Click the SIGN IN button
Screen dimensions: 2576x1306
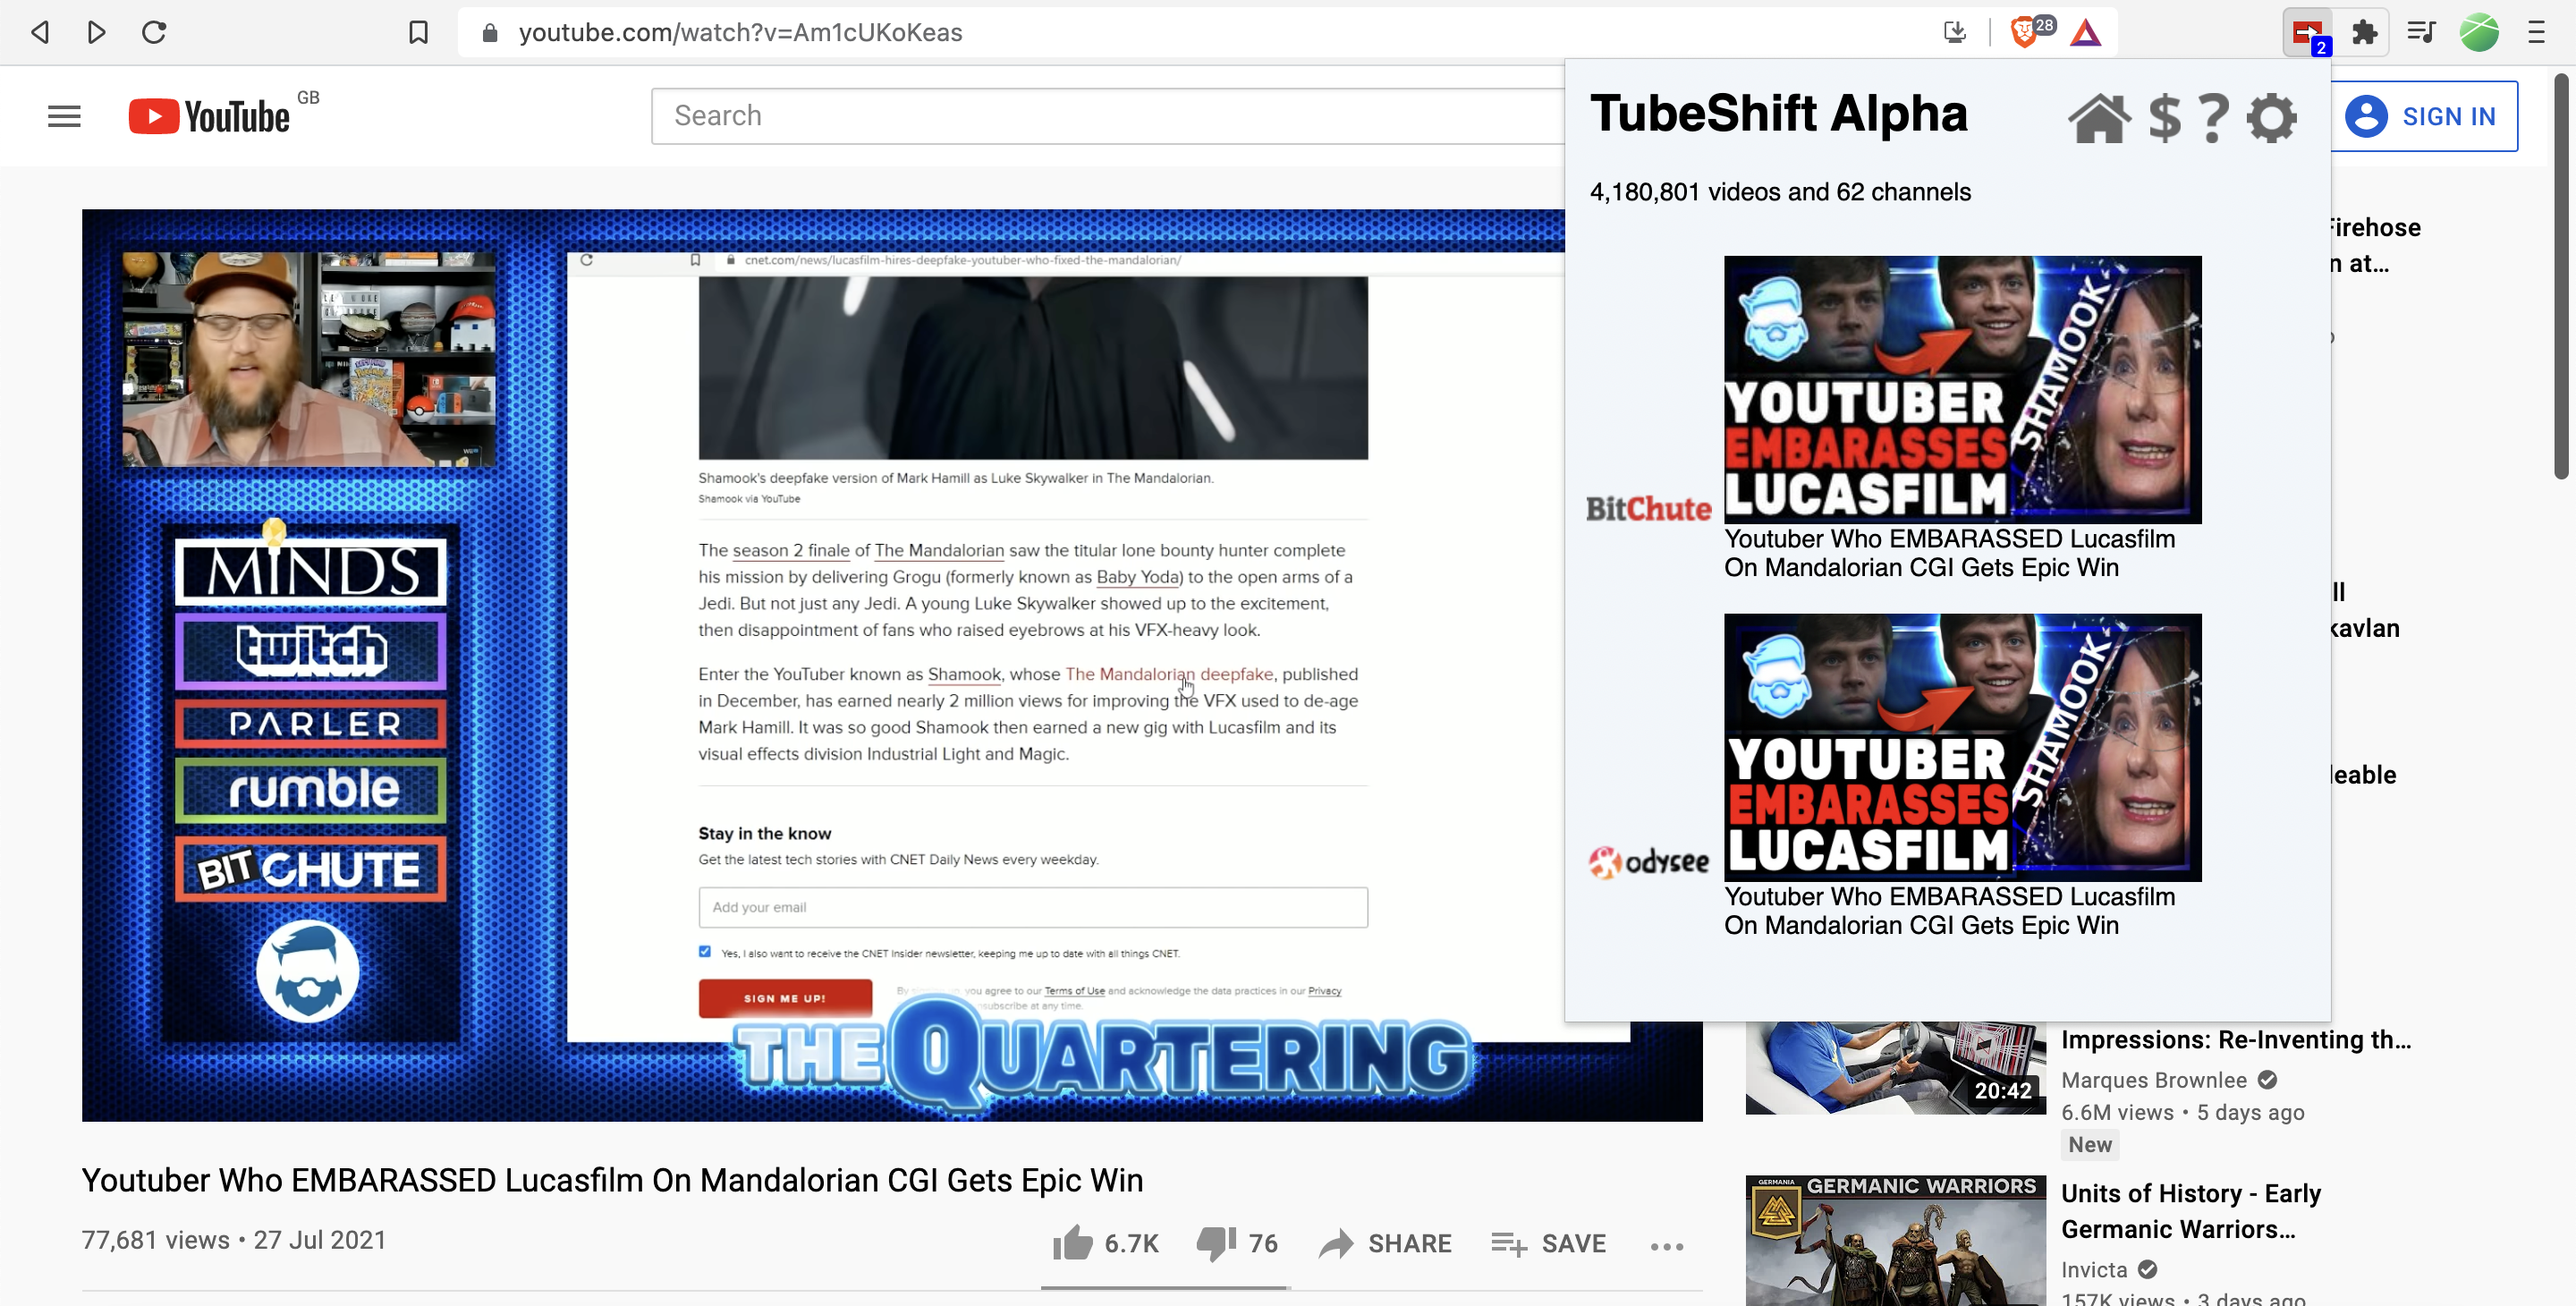pyautogui.click(x=2424, y=117)
